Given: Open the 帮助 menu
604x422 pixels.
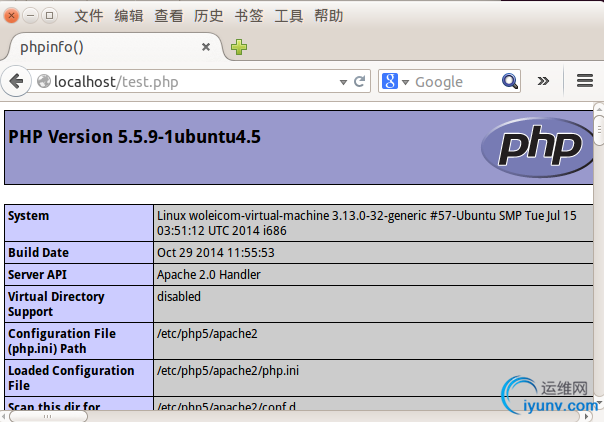Looking at the screenshot, I should pyautogui.click(x=329, y=16).
